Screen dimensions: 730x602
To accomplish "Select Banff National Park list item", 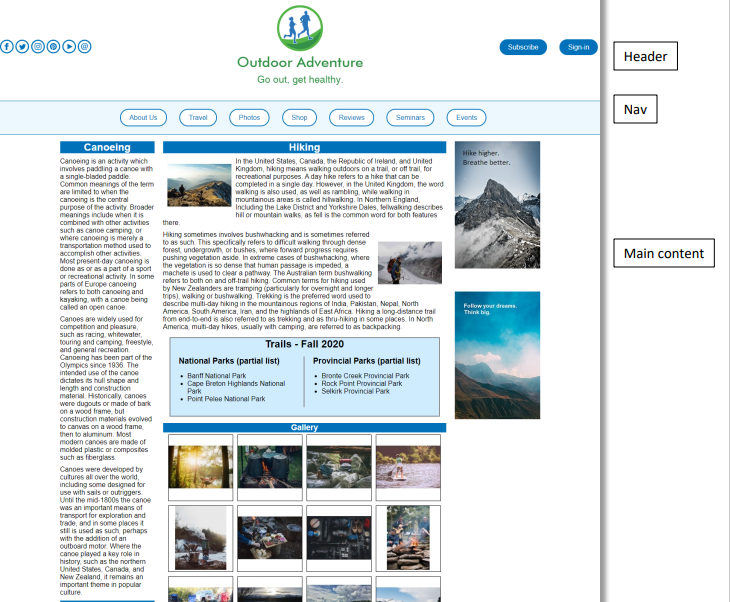I will (216, 376).
